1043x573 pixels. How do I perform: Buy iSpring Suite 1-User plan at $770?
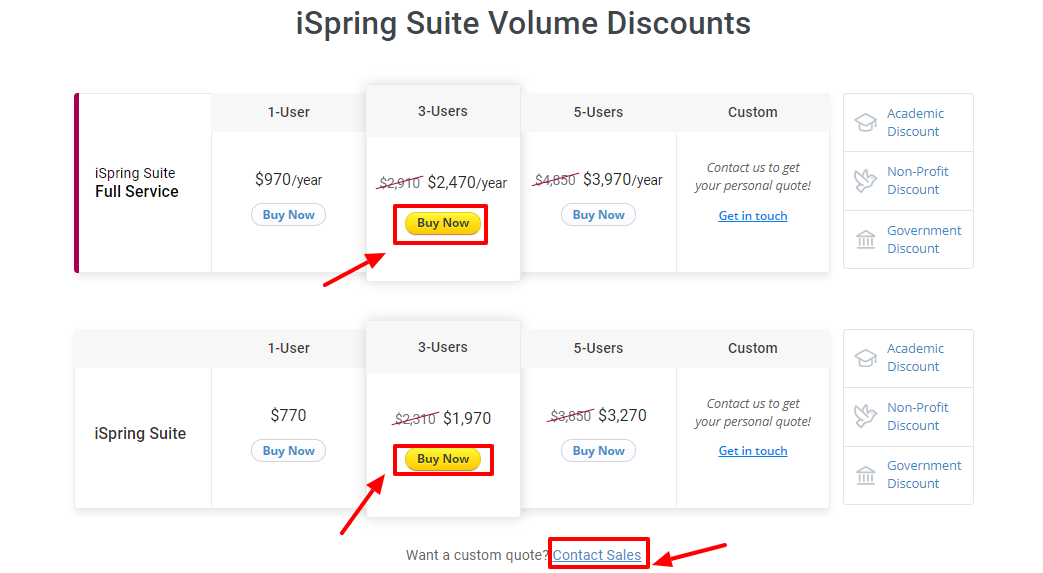pyautogui.click(x=288, y=451)
